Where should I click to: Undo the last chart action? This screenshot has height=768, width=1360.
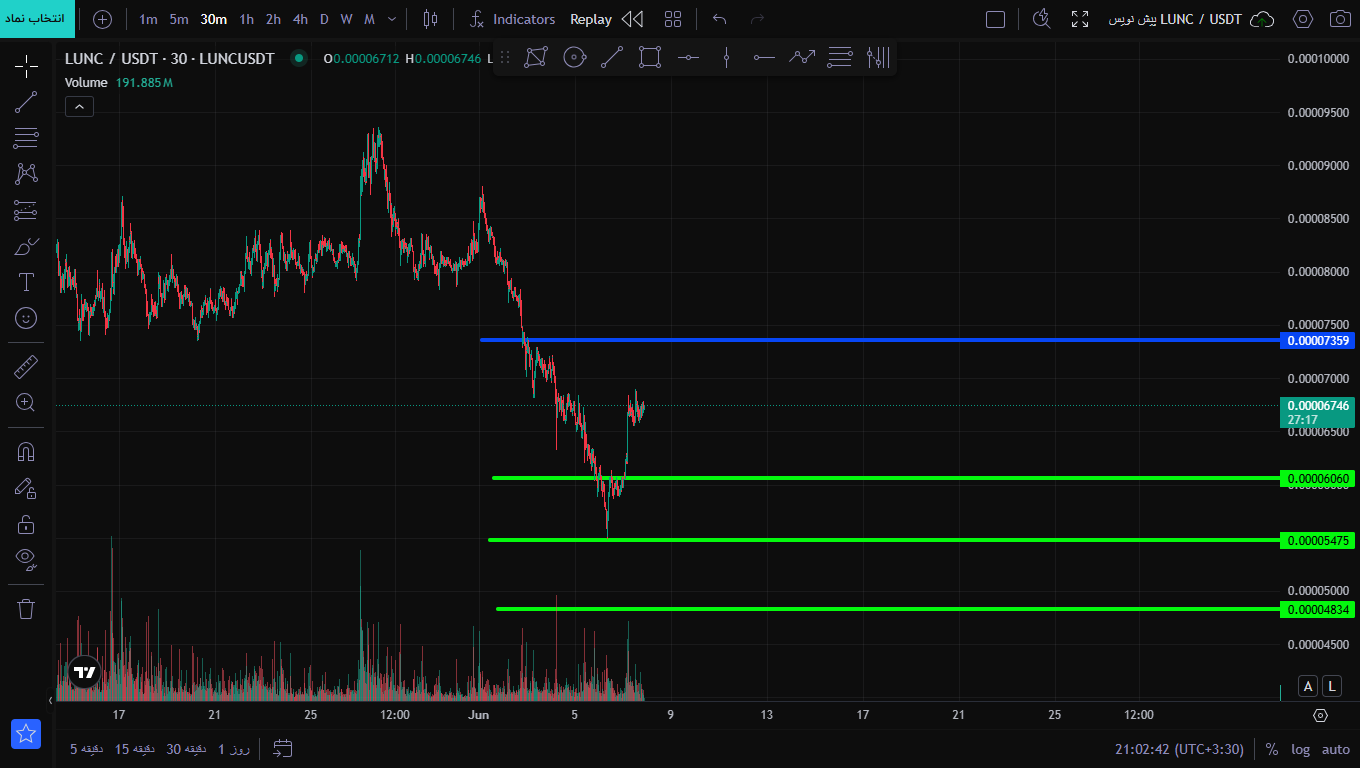(719, 19)
